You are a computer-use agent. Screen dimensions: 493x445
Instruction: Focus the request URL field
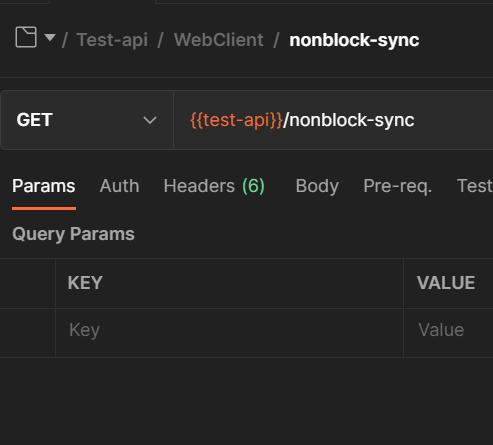[333, 120]
